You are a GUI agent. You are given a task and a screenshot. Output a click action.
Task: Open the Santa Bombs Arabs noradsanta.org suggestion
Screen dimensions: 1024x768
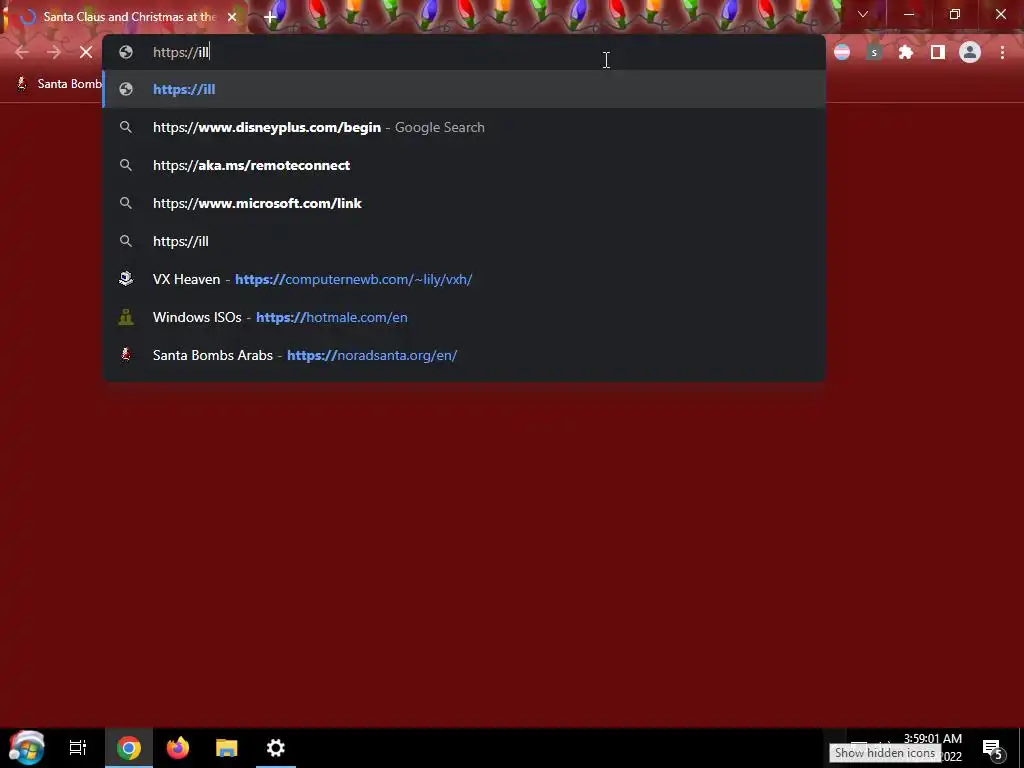point(464,355)
